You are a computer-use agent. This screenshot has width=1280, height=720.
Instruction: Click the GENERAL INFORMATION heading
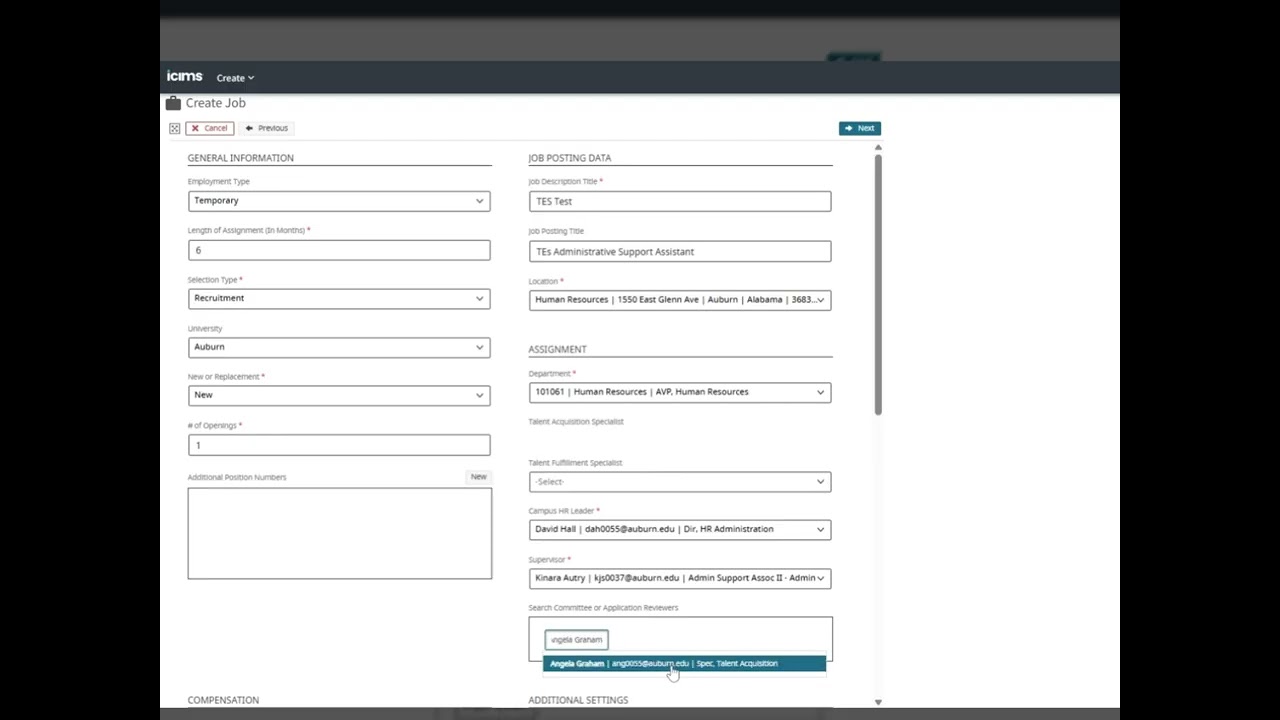click(241, 158)
